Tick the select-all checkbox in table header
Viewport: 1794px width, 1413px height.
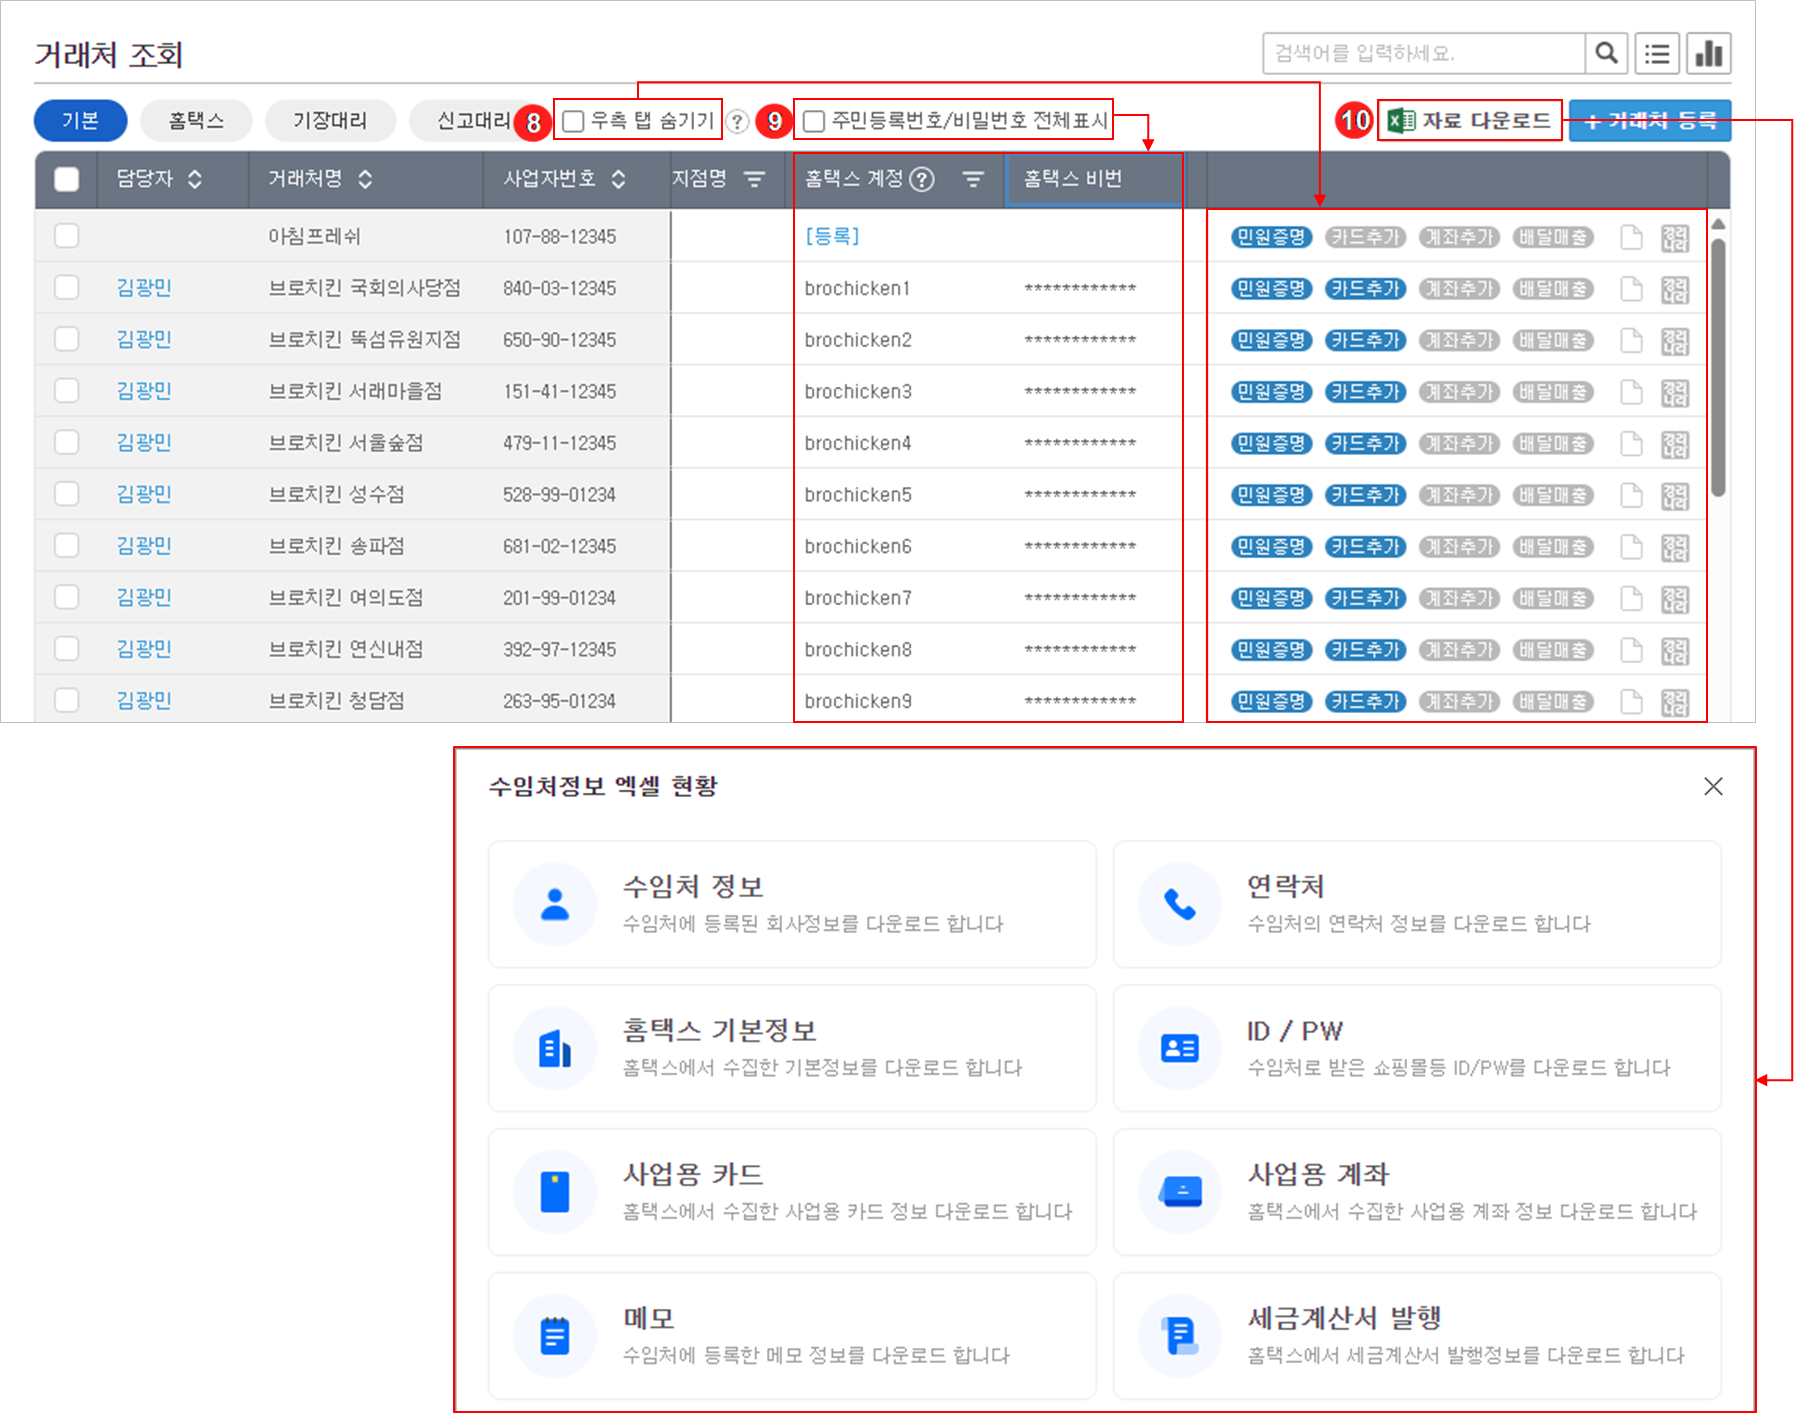click(x=67, y=179)
